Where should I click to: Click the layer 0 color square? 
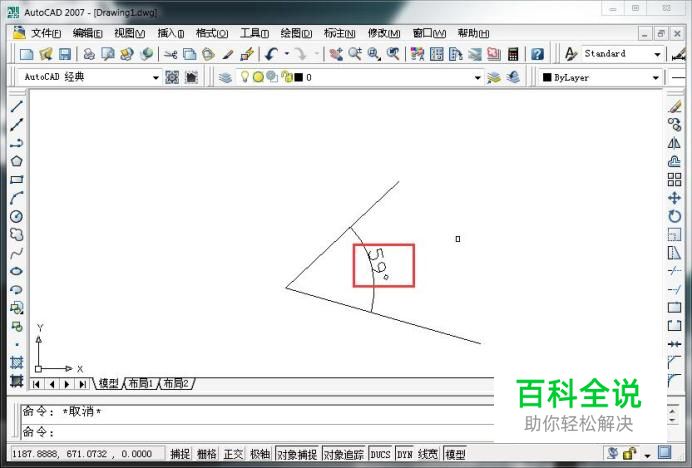tap(299, 77)
